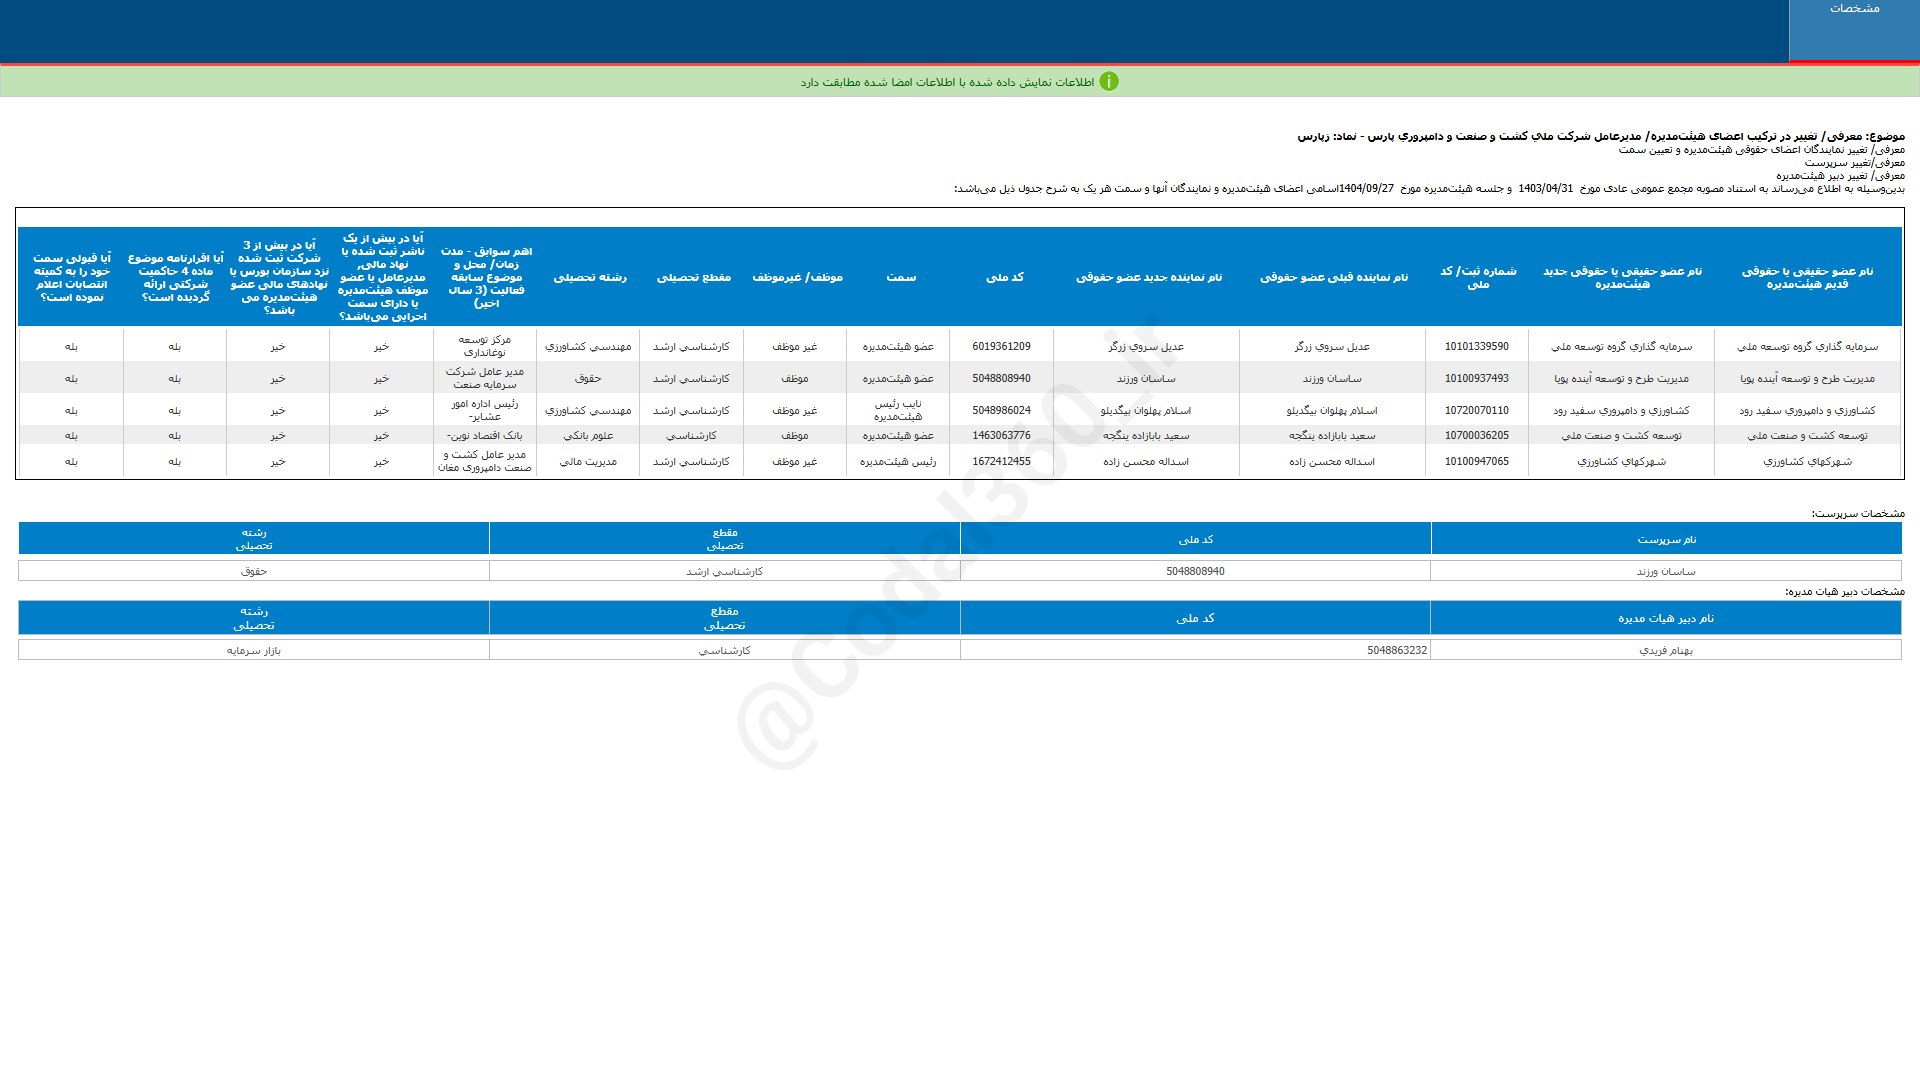Screen dimensions: 1920x1080
Task: Click the نام دبیر هیات مدیره header
Action: pos(1666,618)
